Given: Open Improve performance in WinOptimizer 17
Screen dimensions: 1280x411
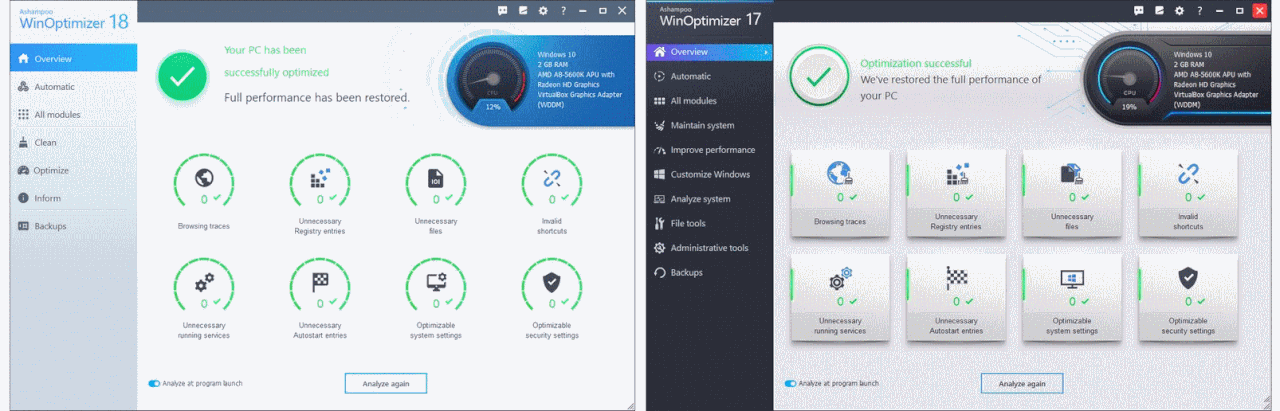Looking at the screenshot, I should (709, 150).
